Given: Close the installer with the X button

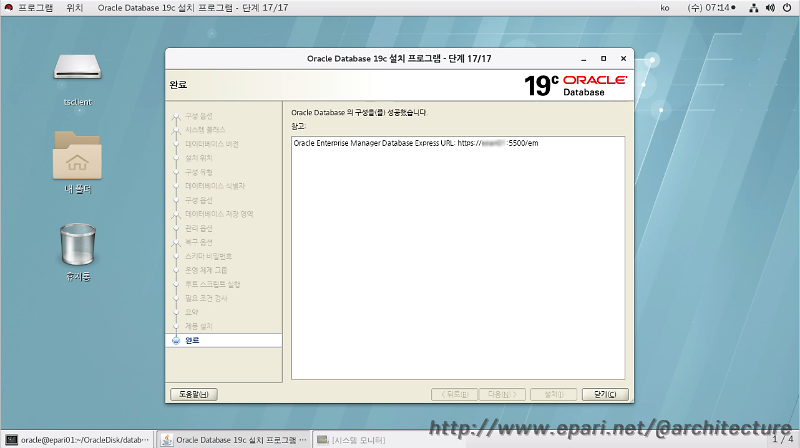Looking at the screenshot, I should pyautogui.click(x=623, y=59).
